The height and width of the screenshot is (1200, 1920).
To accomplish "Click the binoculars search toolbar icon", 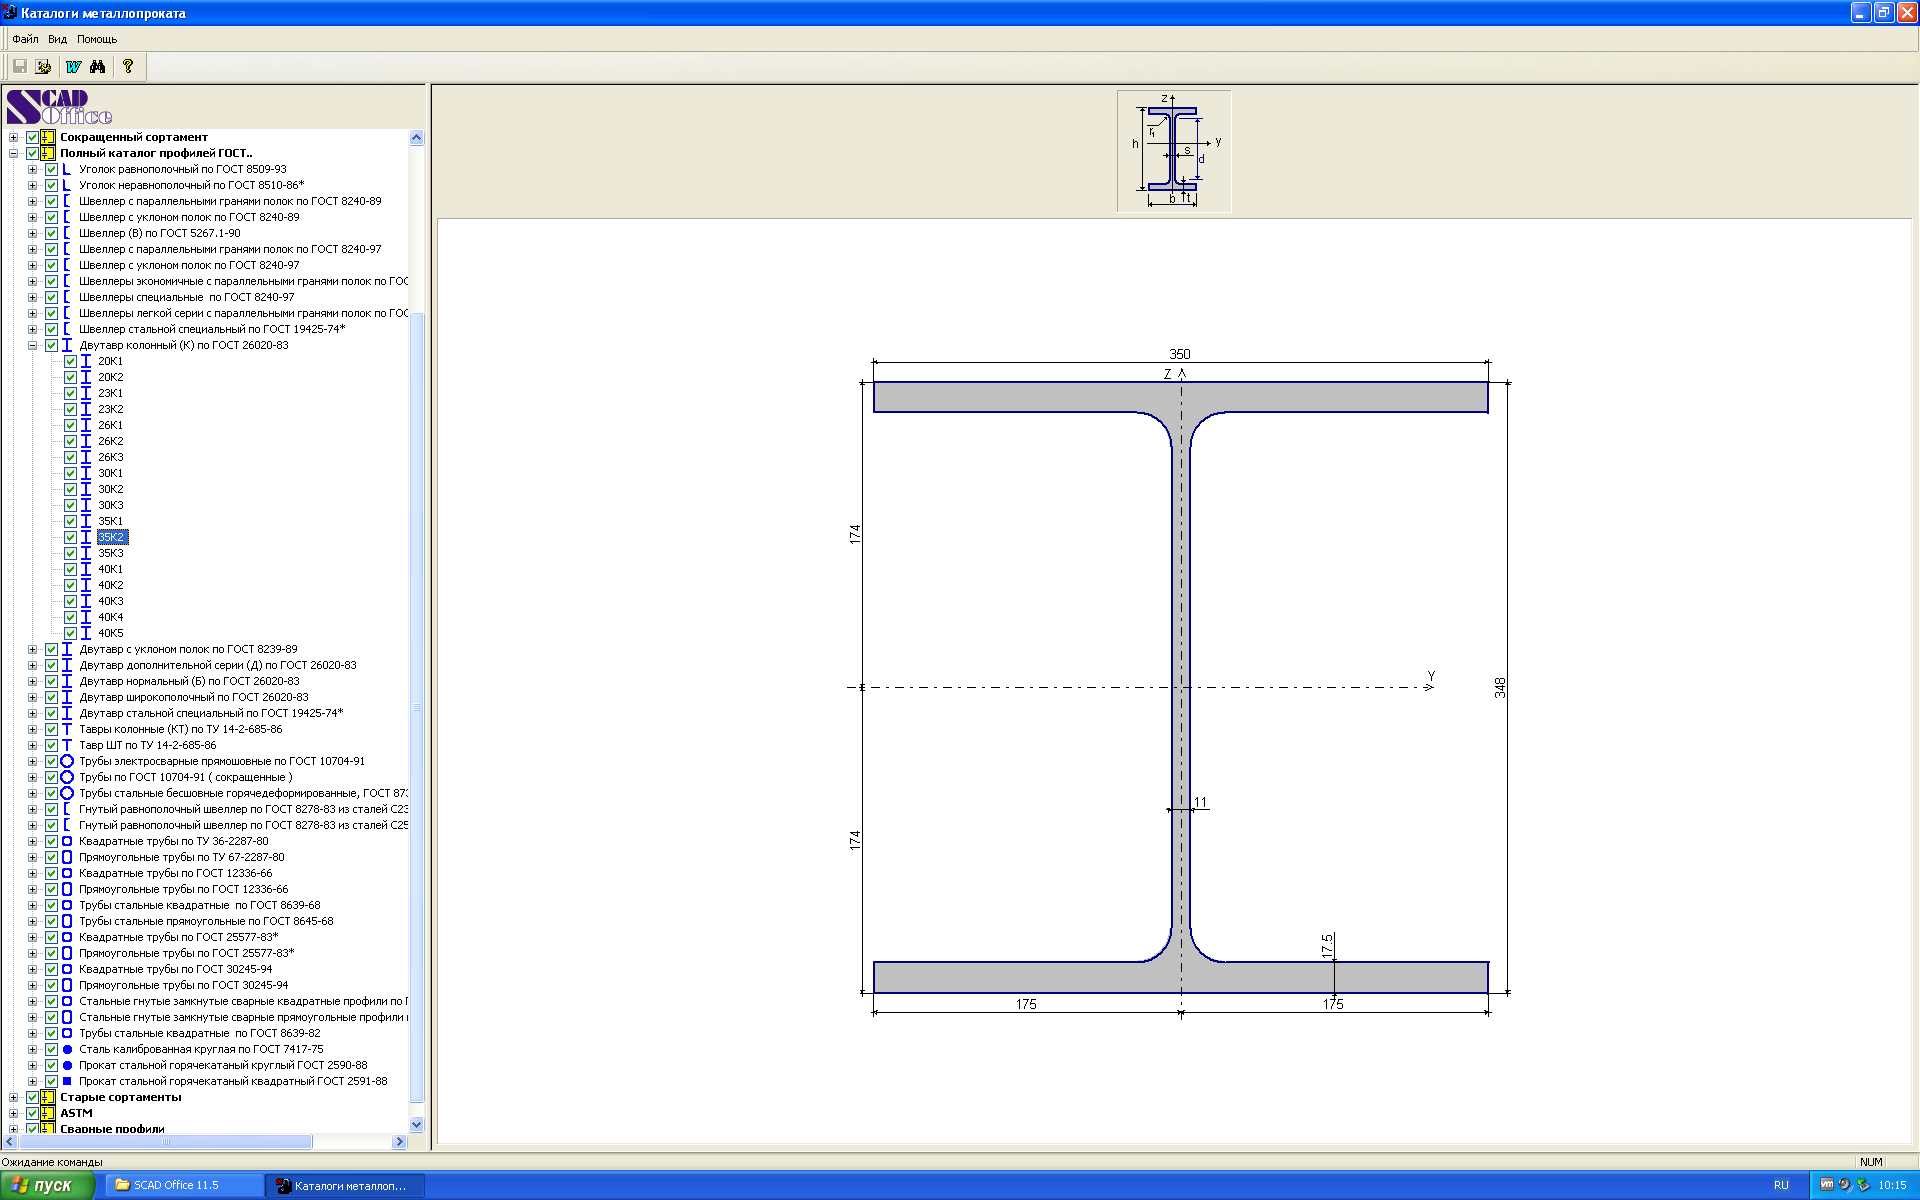I will tap(97, 67).
